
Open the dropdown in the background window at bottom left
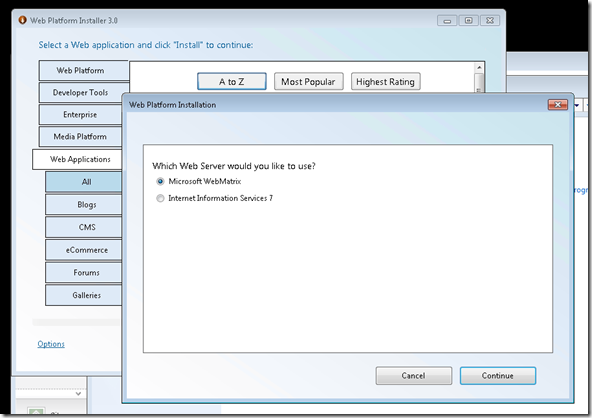pyautogui.click(x=78, y=393)
